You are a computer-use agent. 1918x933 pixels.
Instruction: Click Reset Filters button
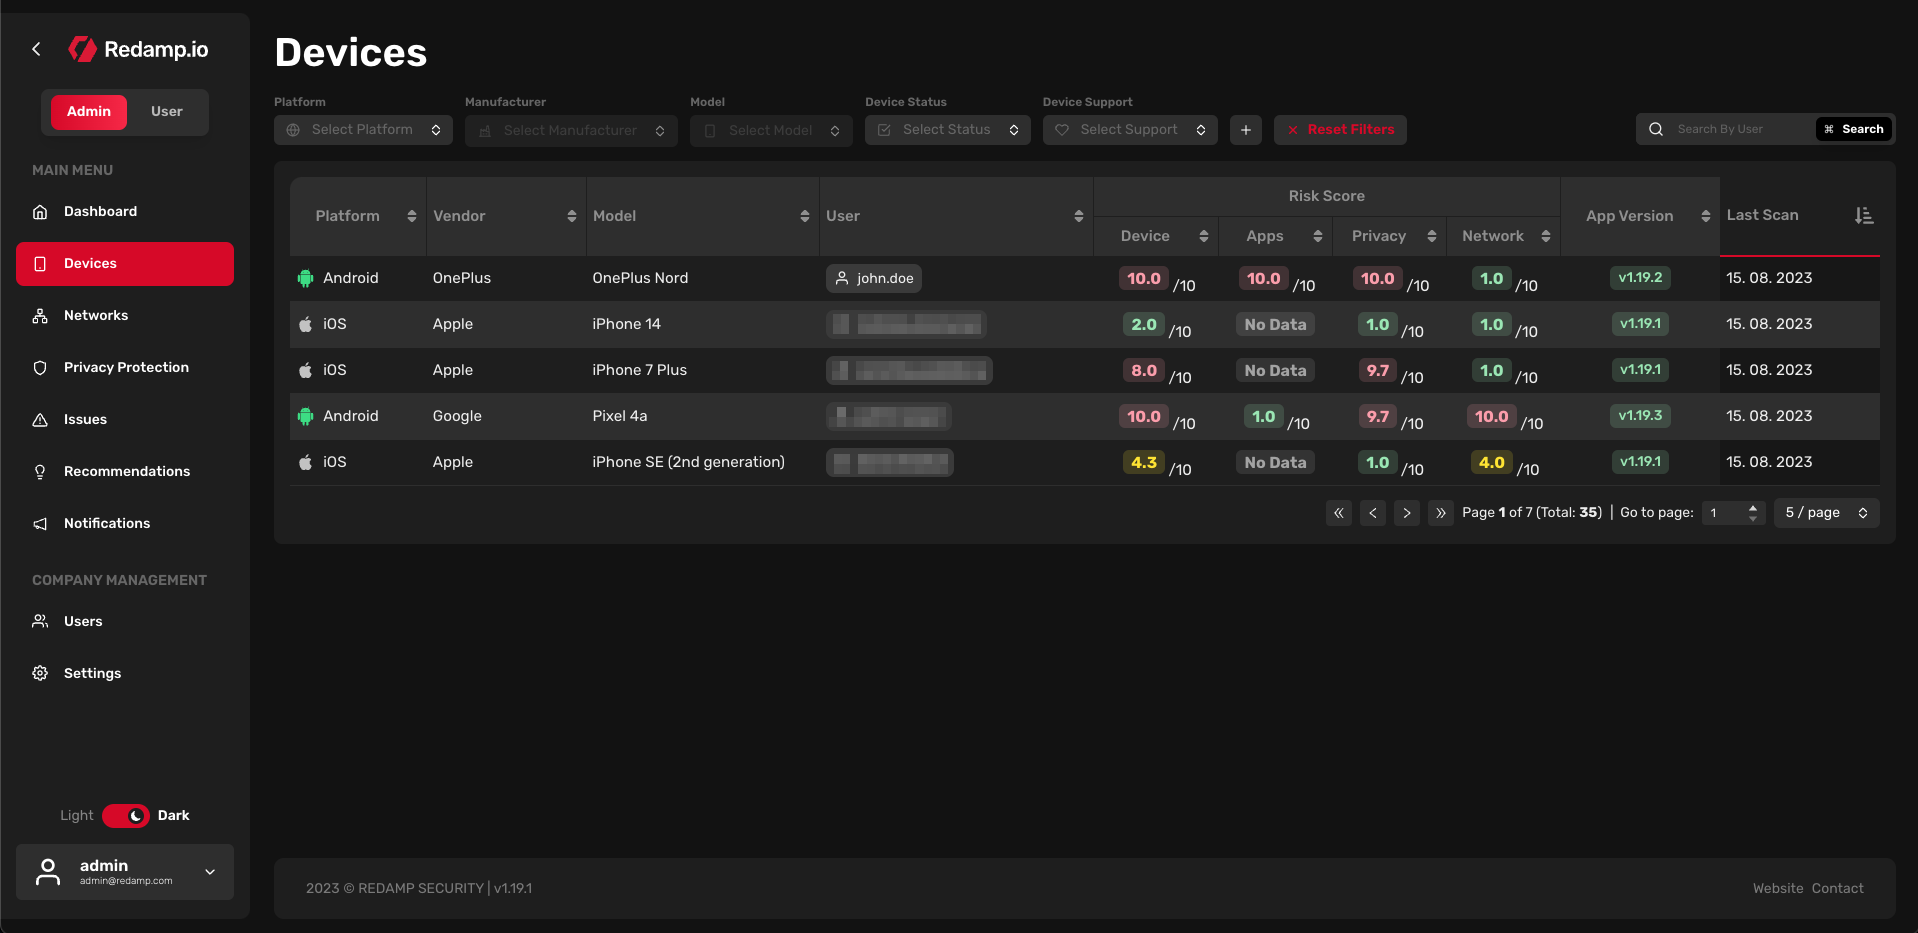(1340, 130)
